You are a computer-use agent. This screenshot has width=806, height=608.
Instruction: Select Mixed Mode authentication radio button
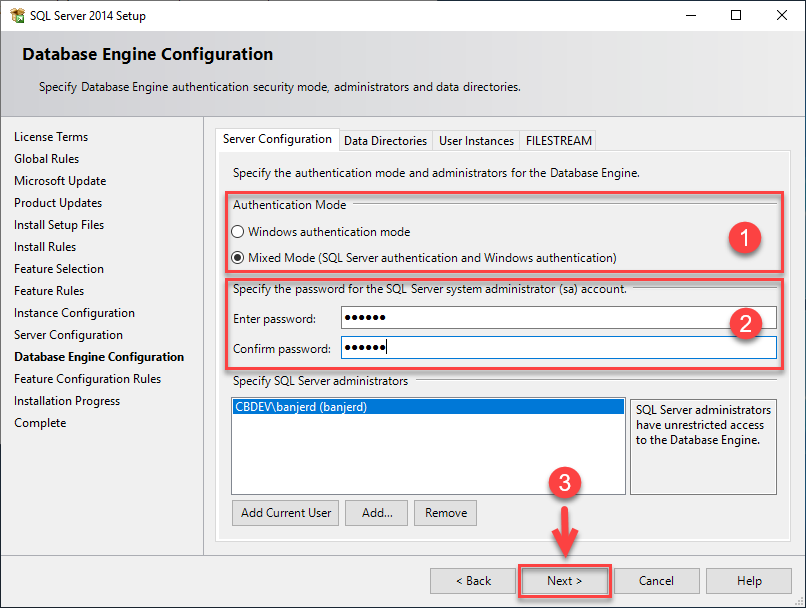(x=237, y=257)
